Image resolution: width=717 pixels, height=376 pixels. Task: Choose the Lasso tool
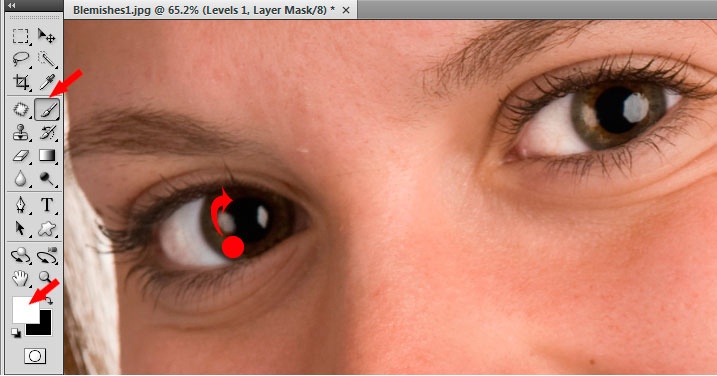pyautogui.click(x=21, y=59)
